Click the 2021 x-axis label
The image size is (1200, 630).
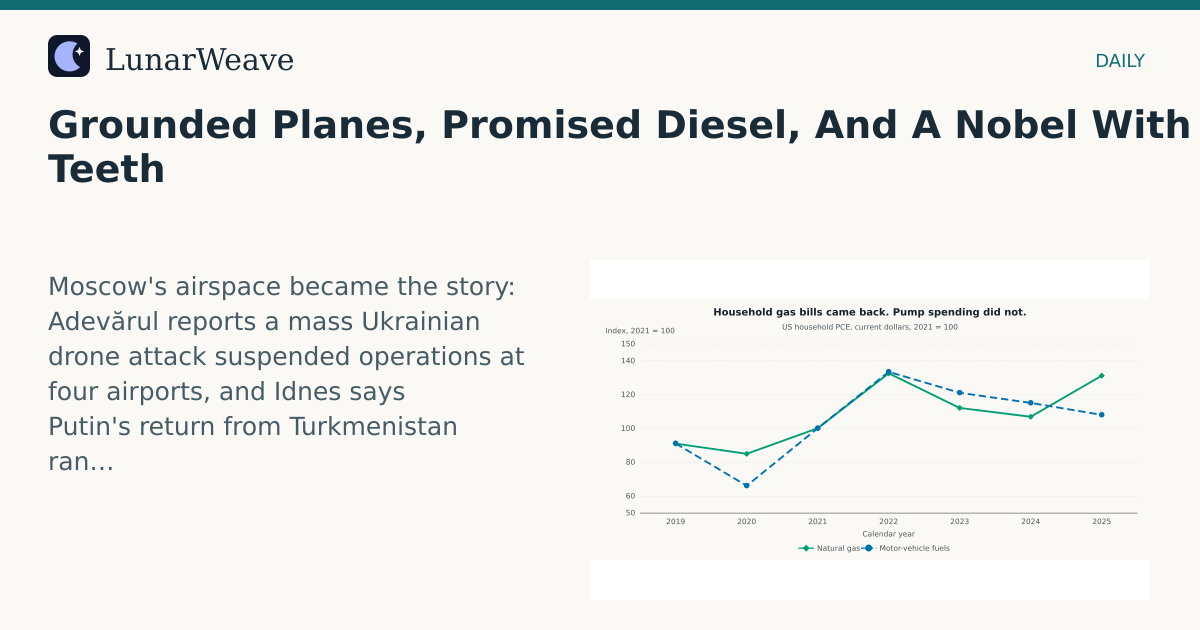[x=817, y=521]
